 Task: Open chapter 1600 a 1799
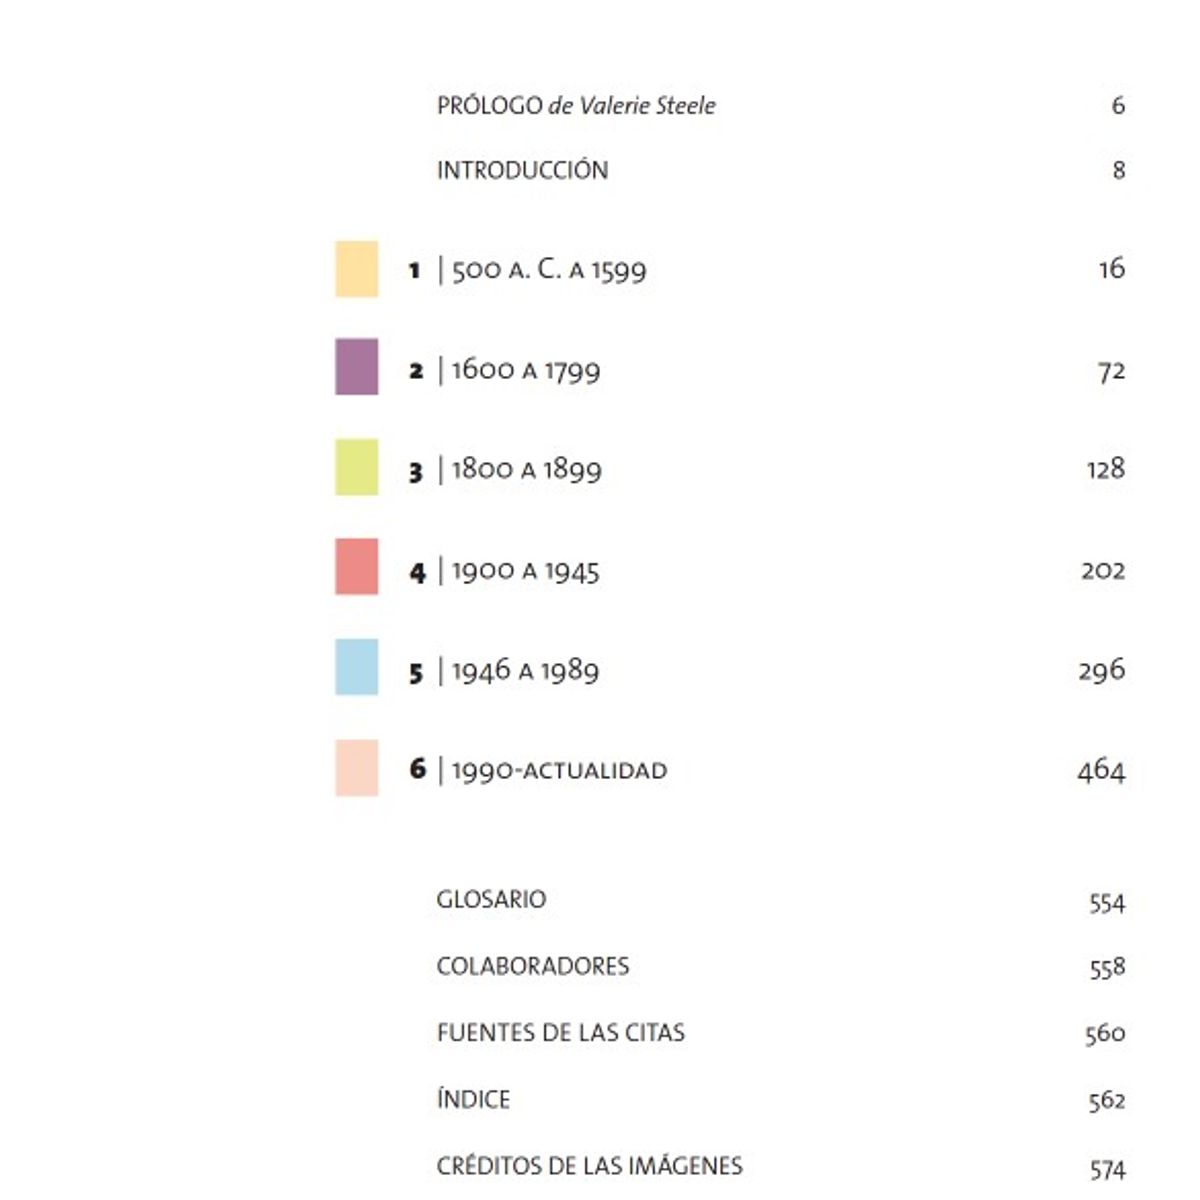tap(526, 370)
